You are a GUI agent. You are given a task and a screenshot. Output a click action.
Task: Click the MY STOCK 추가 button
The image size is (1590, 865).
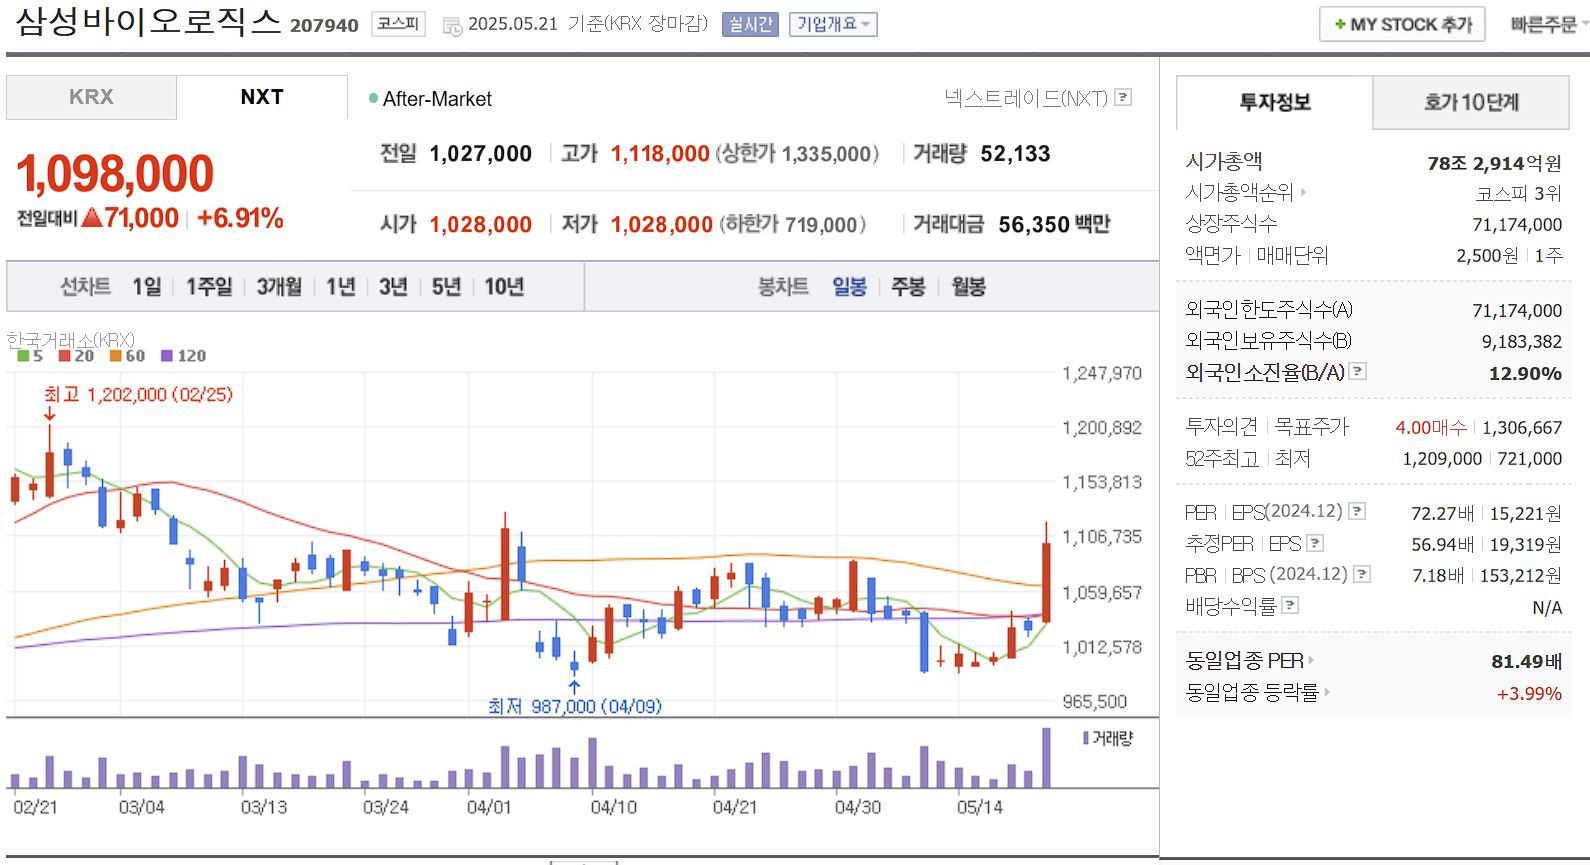click(x=1402, y=24)
